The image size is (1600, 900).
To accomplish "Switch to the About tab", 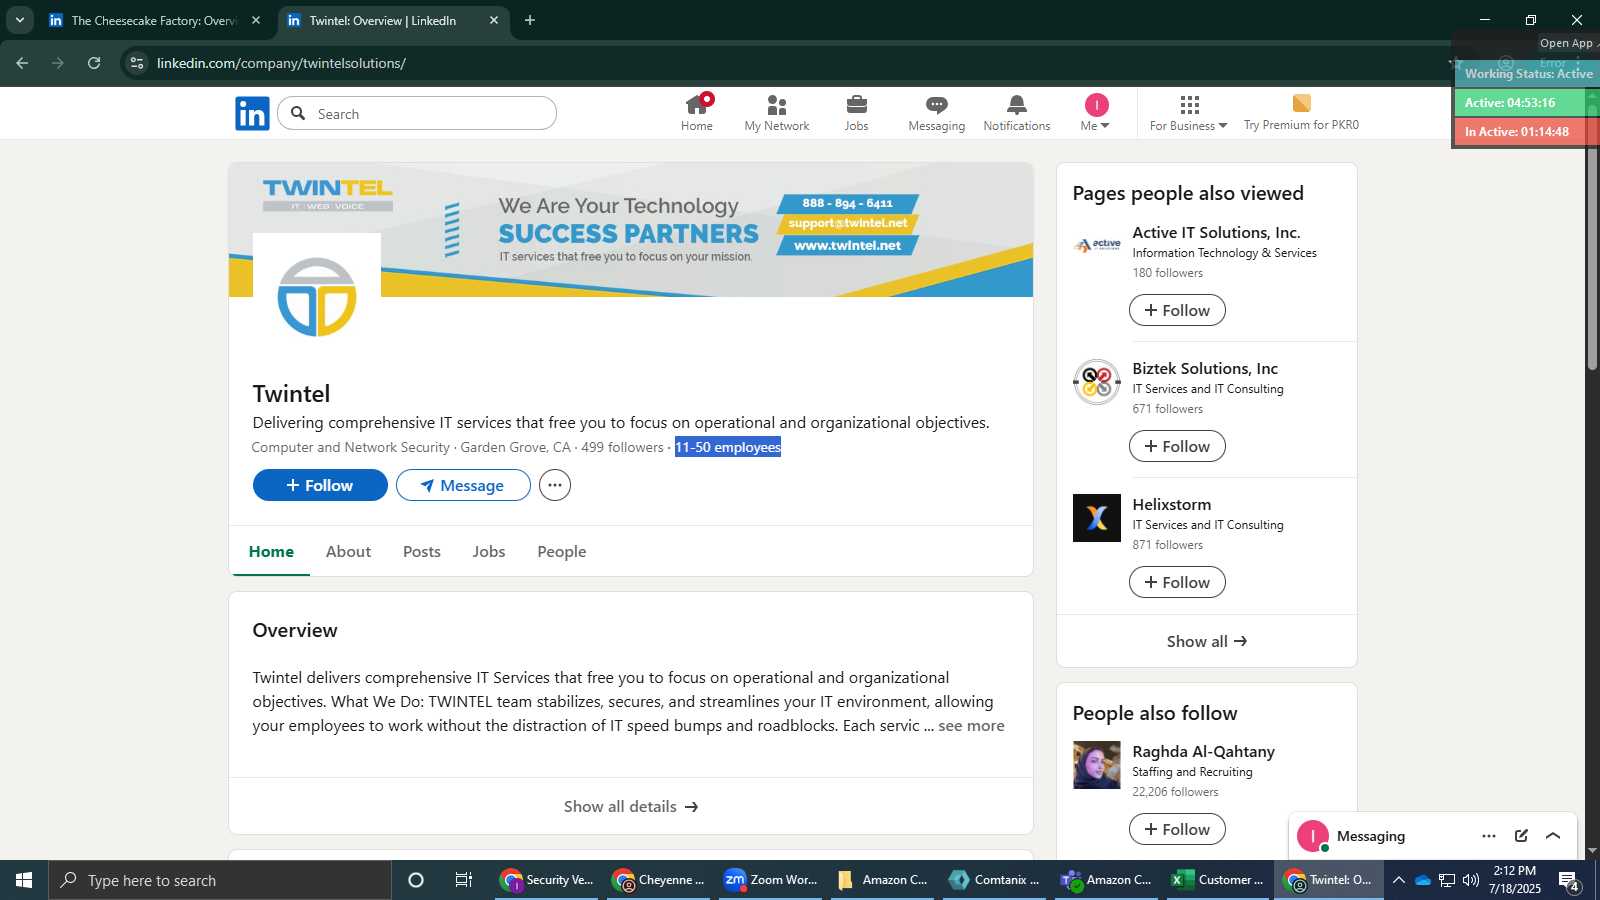I will coord(348,551).
